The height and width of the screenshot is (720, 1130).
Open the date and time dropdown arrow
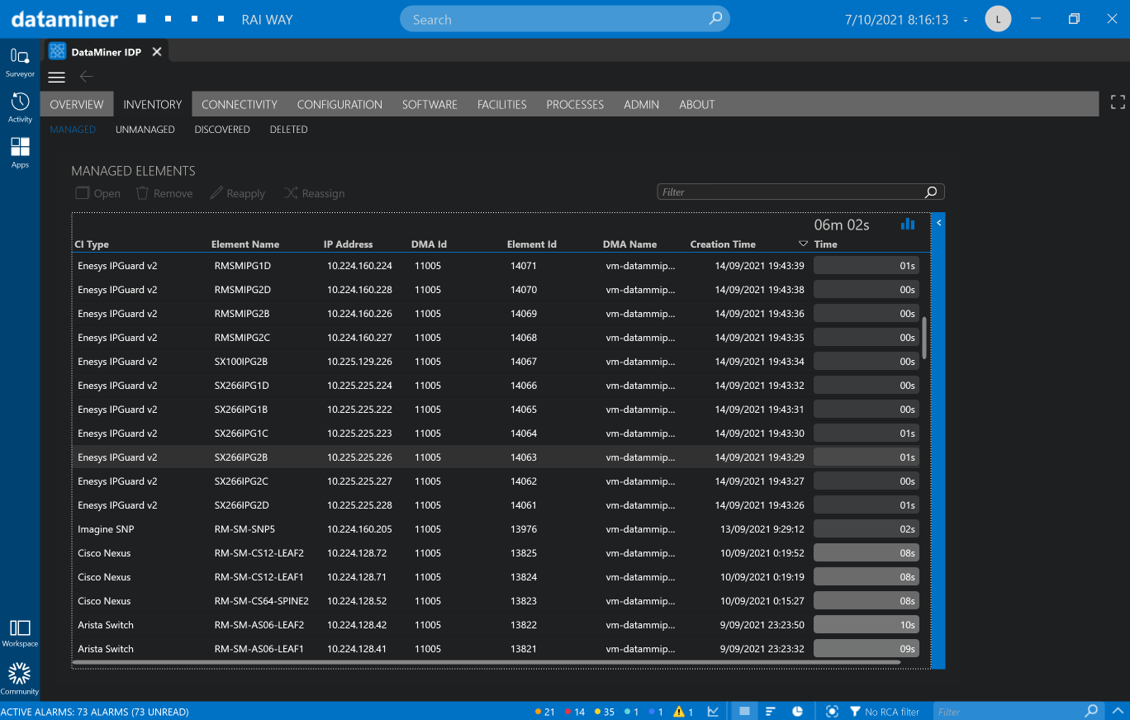click(966, 20)
